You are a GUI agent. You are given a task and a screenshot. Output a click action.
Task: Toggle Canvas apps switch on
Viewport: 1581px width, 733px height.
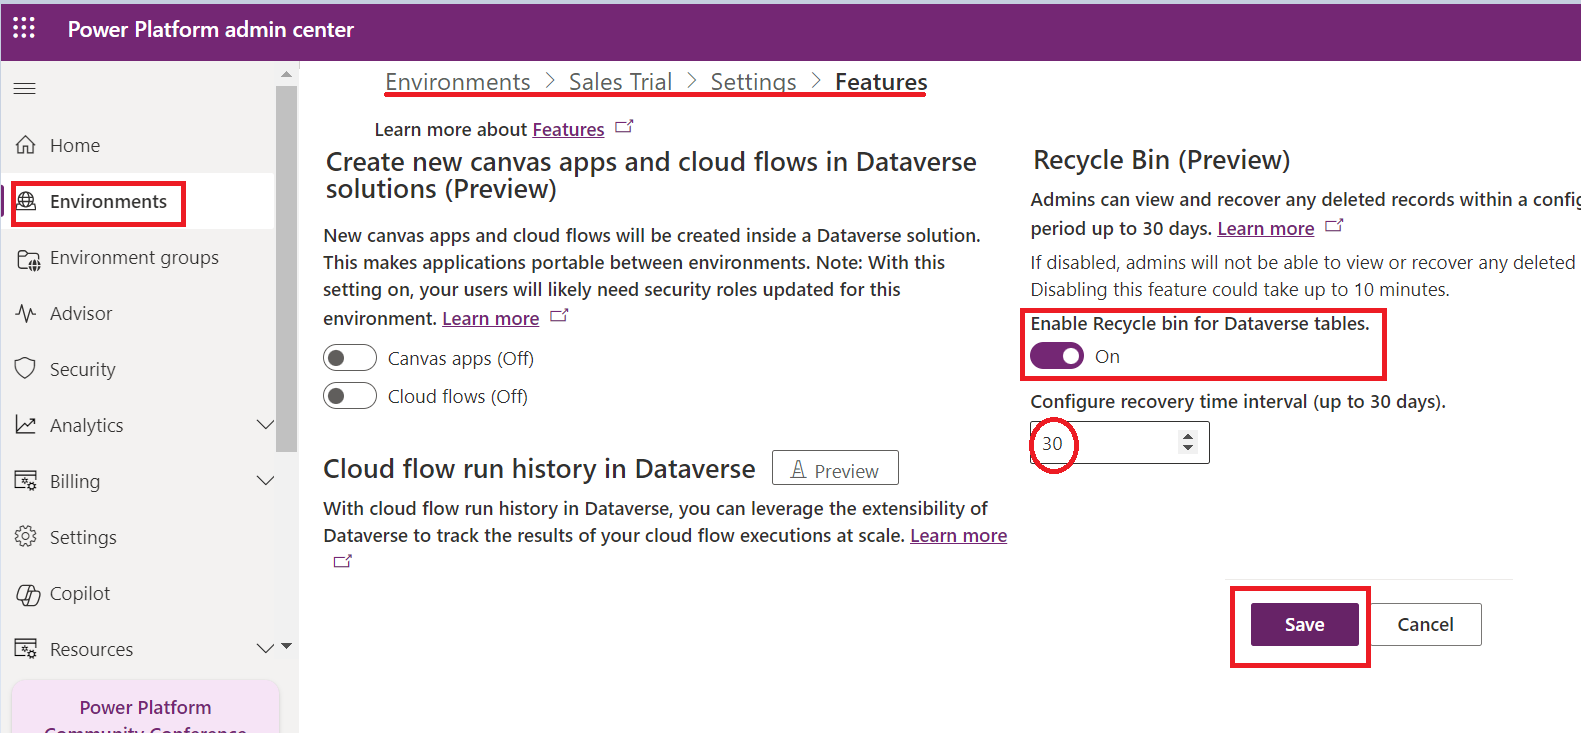pos(350,358)
